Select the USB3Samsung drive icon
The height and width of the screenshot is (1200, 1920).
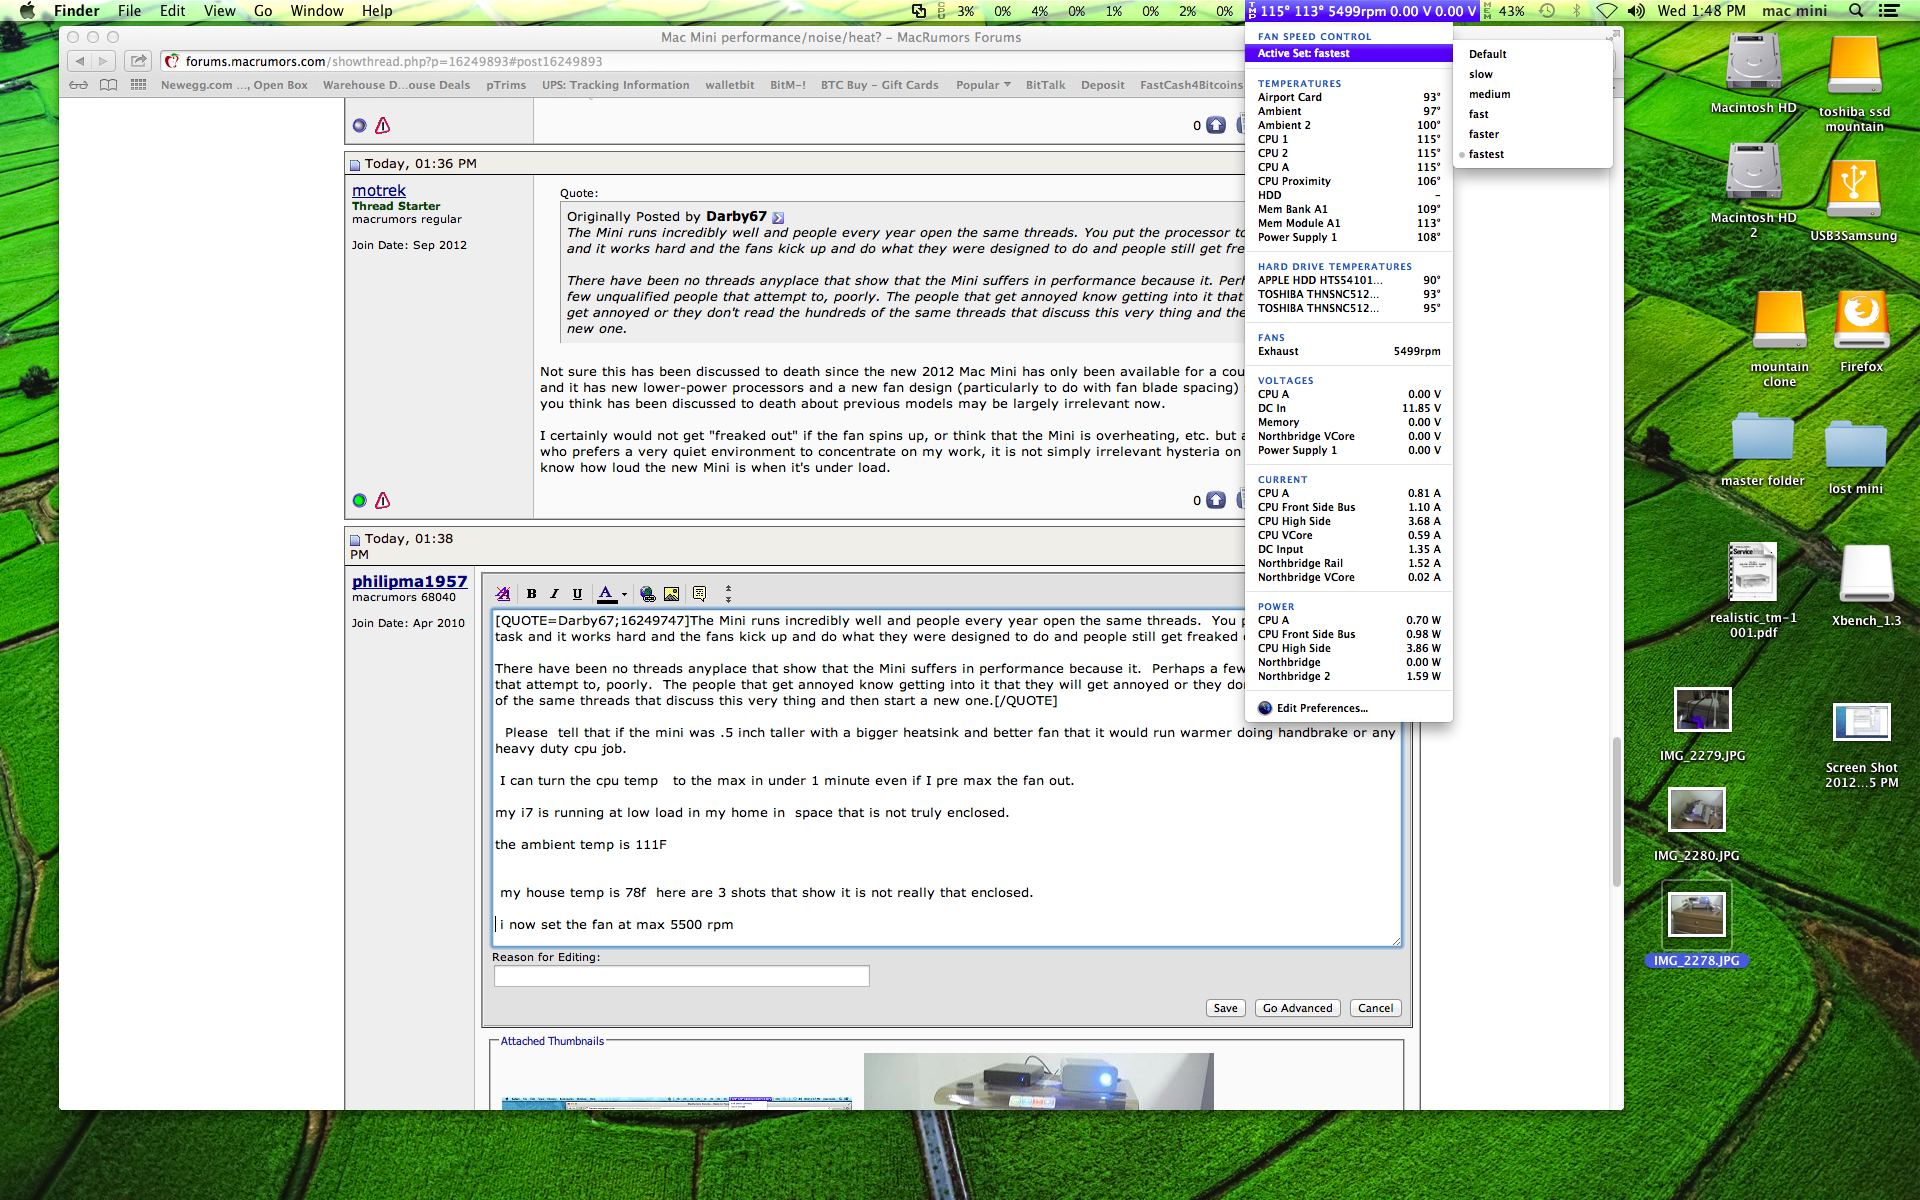tap(1854, 190)
